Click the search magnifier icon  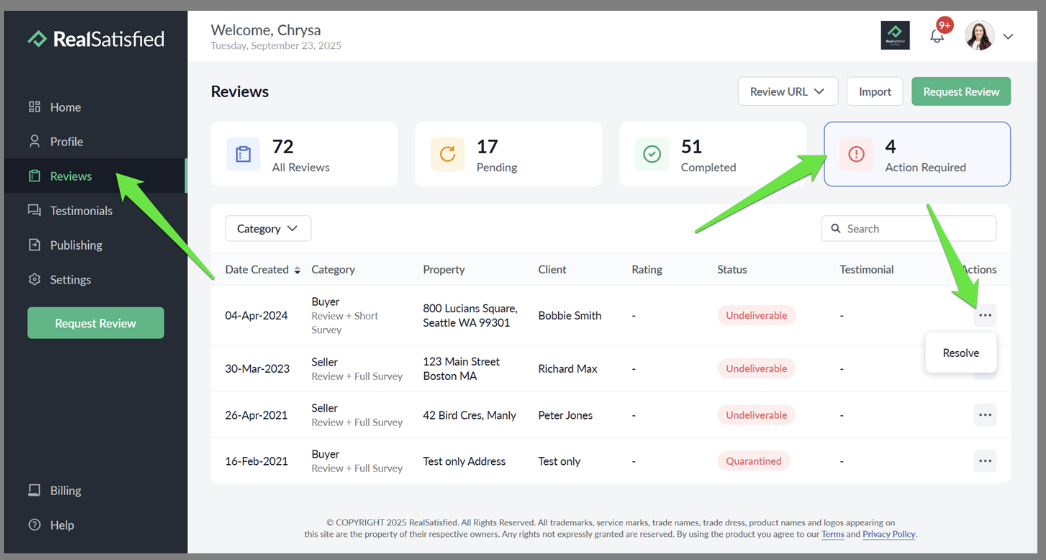point(835,228)
